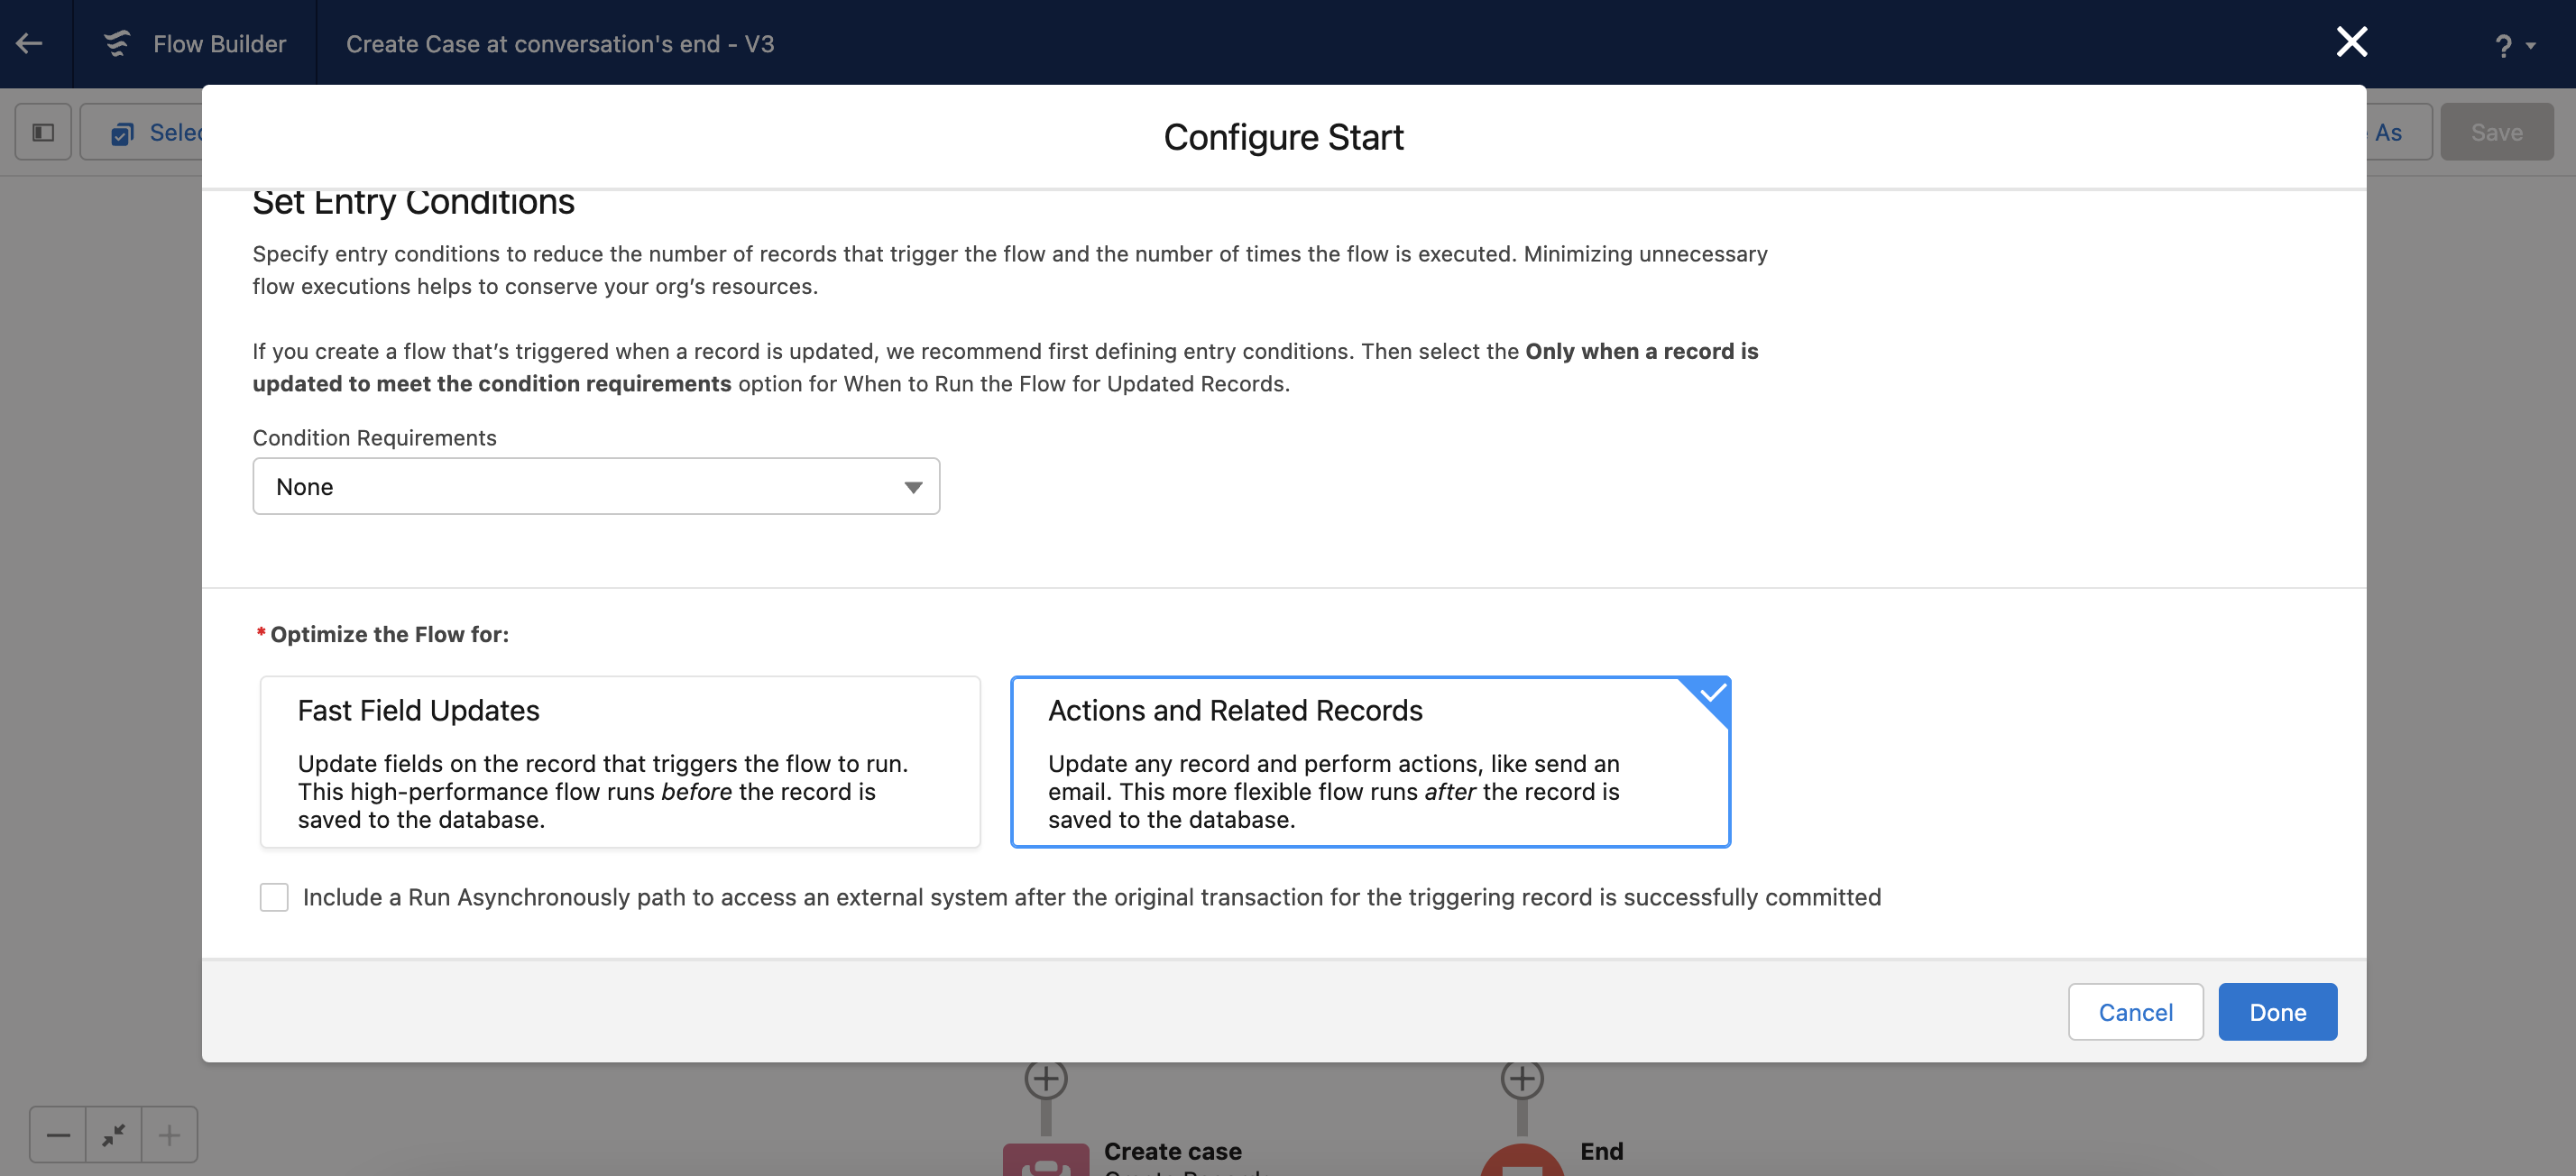Click the Save As button behind the dialog
The height and width of the screenshot is (1176, 2576).
[x=2398, y=132]
